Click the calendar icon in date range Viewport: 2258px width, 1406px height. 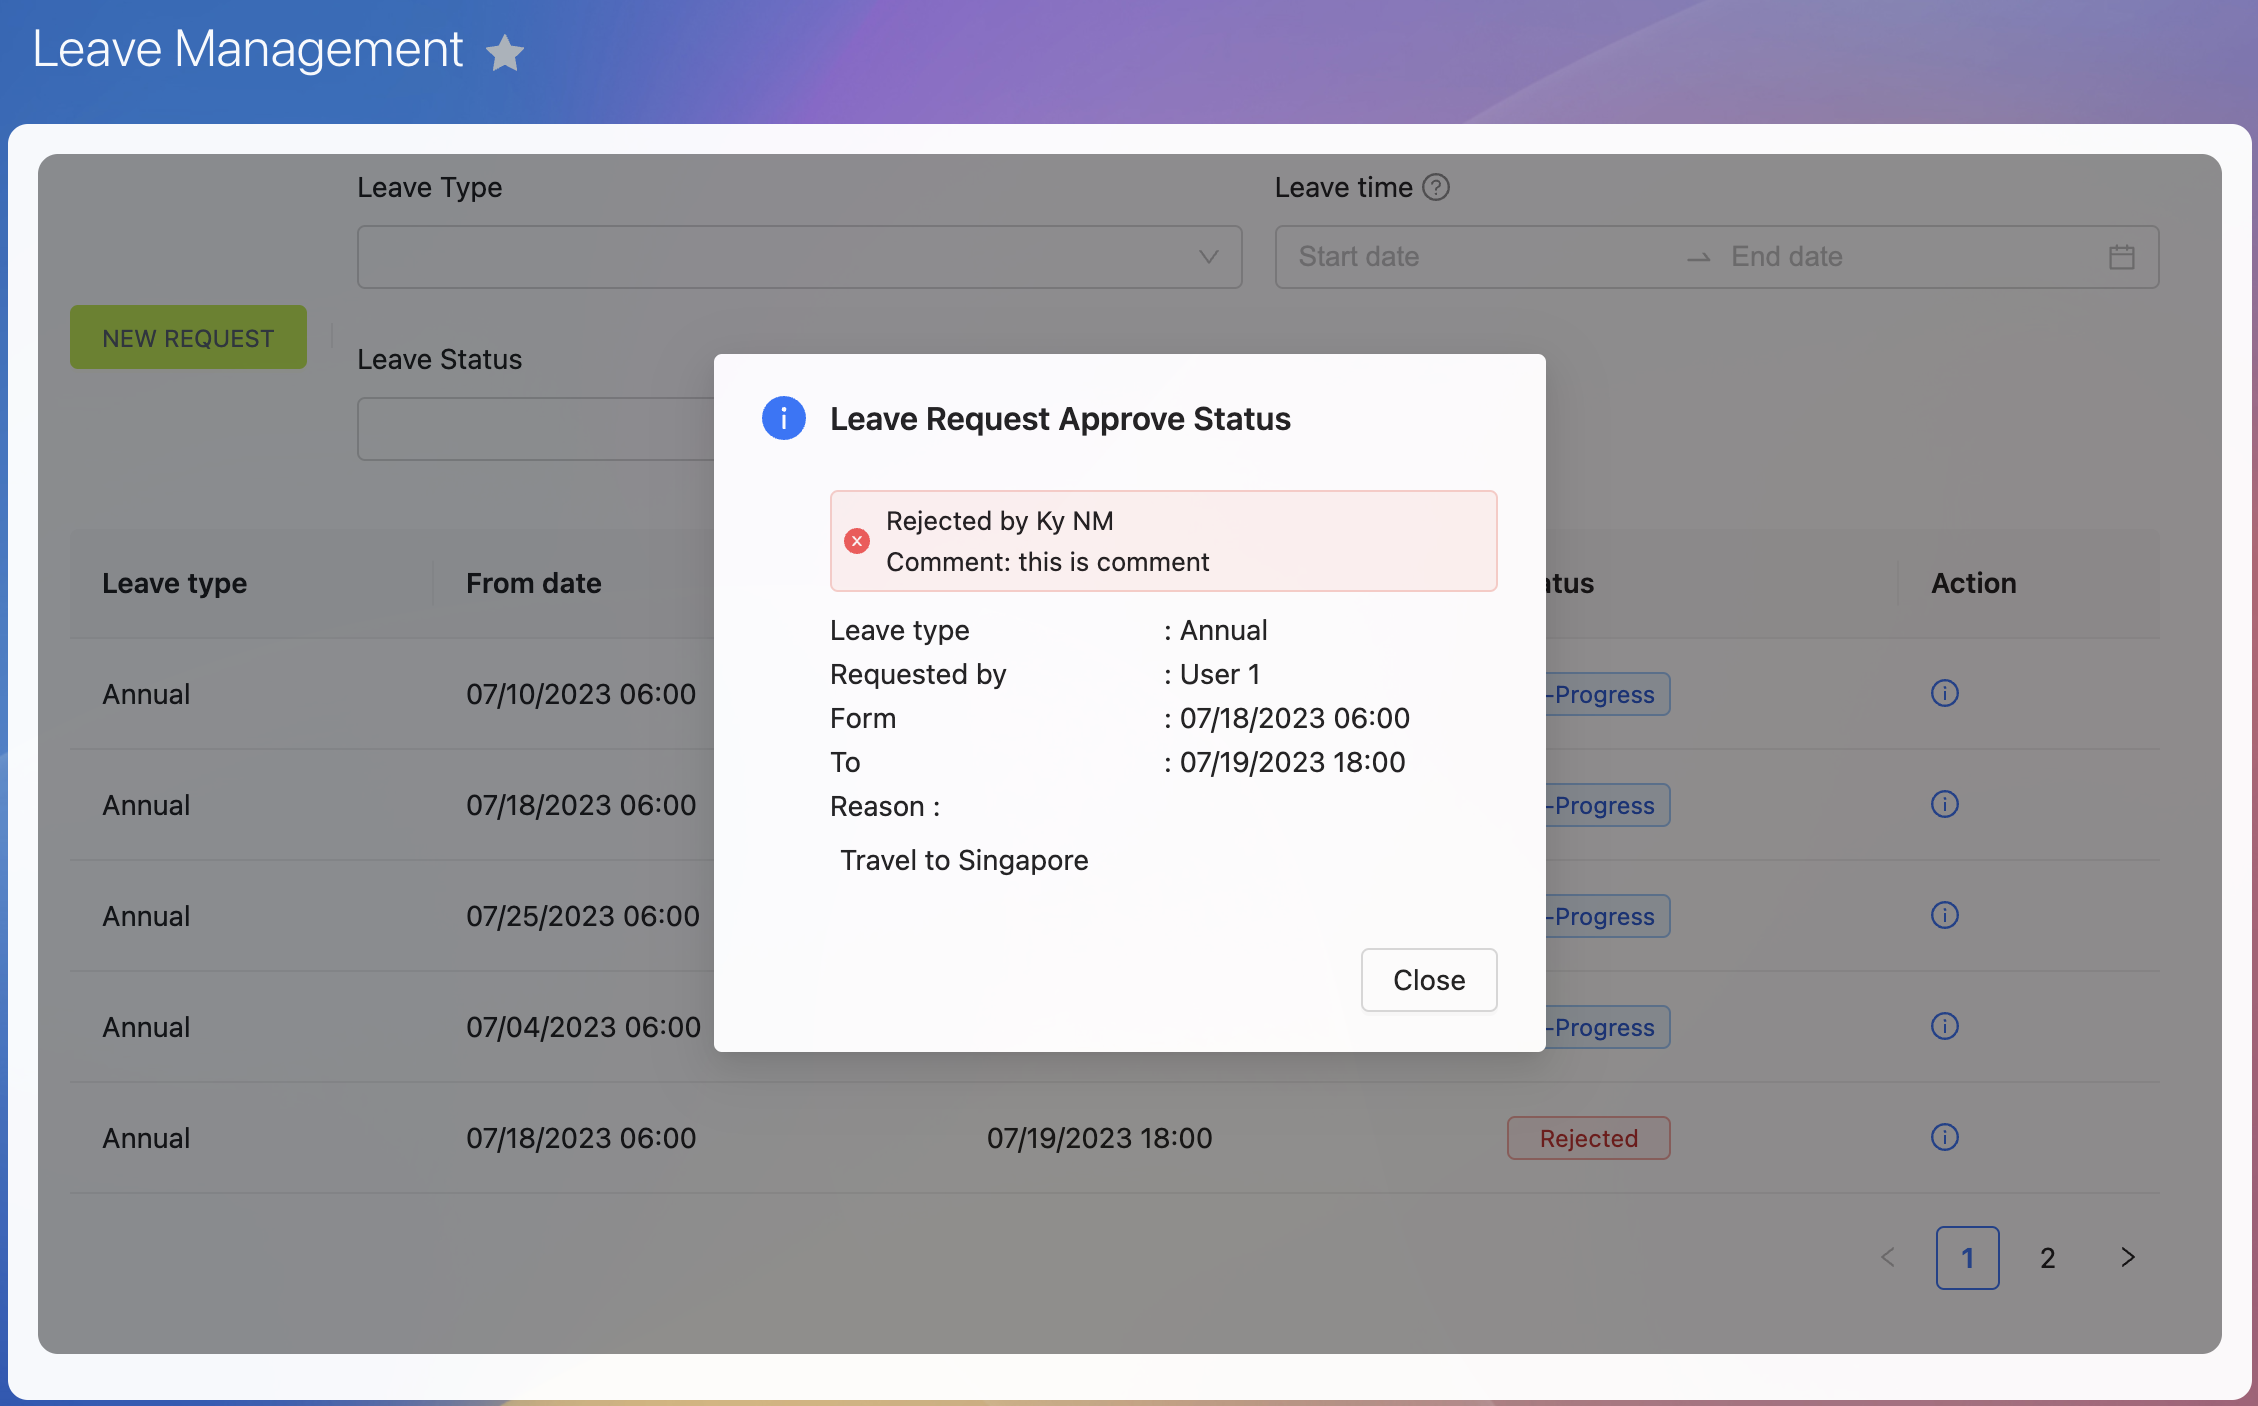coord(2121,257)
